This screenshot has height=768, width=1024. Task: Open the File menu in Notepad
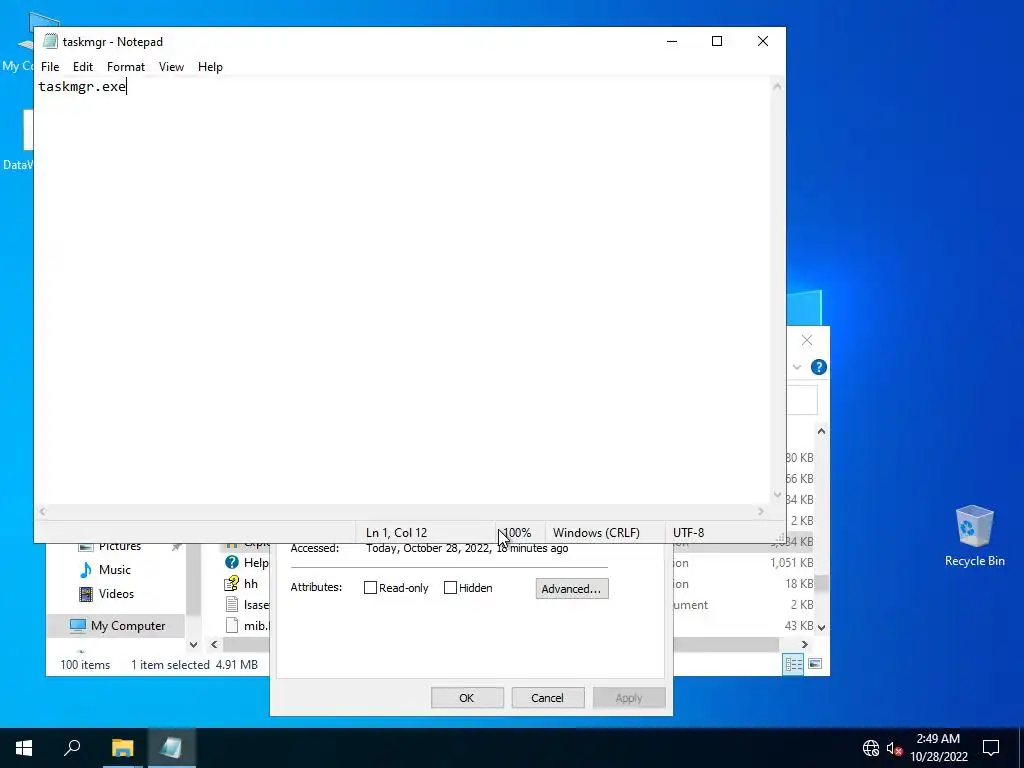pyautogui.click(x=50, y=67)
